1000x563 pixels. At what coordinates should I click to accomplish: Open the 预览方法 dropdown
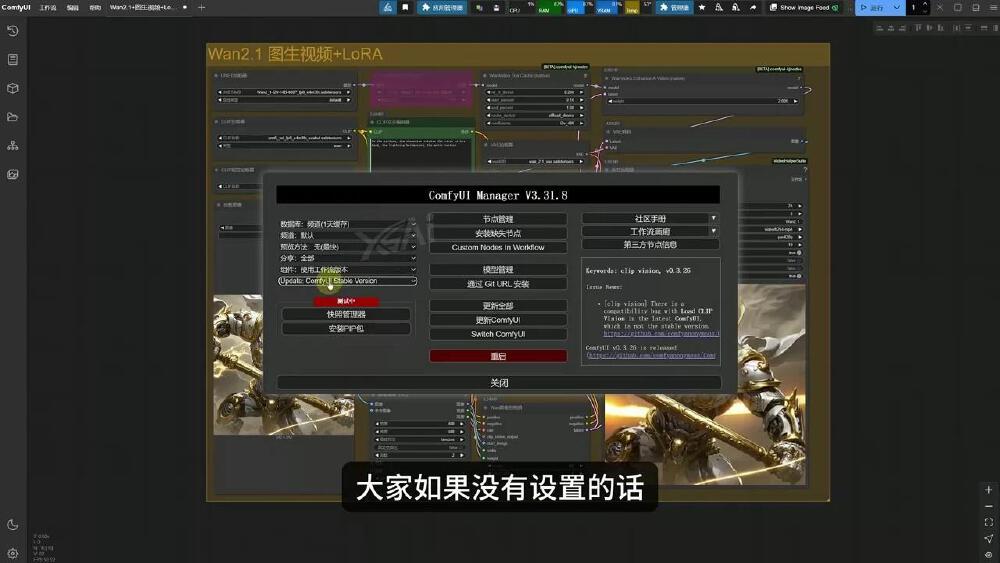tap(348, 247)
